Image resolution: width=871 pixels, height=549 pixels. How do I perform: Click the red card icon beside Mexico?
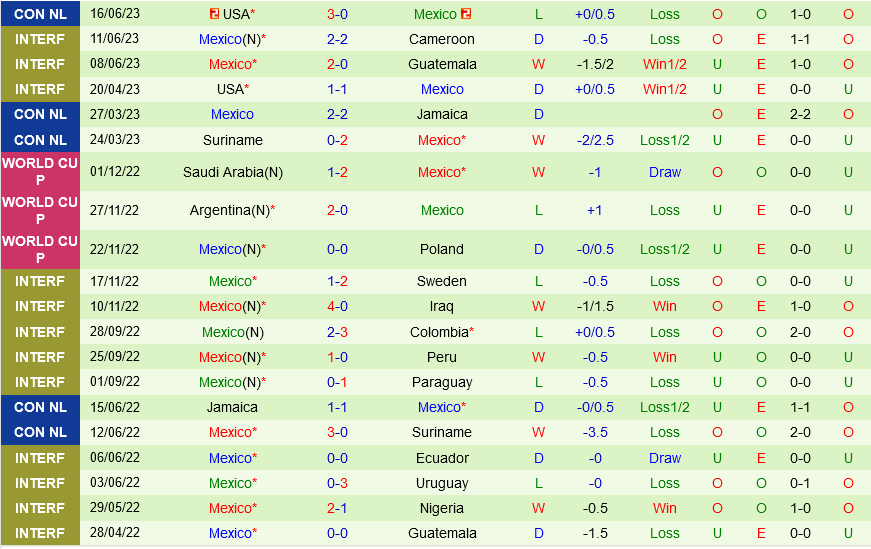pos(466,14)
